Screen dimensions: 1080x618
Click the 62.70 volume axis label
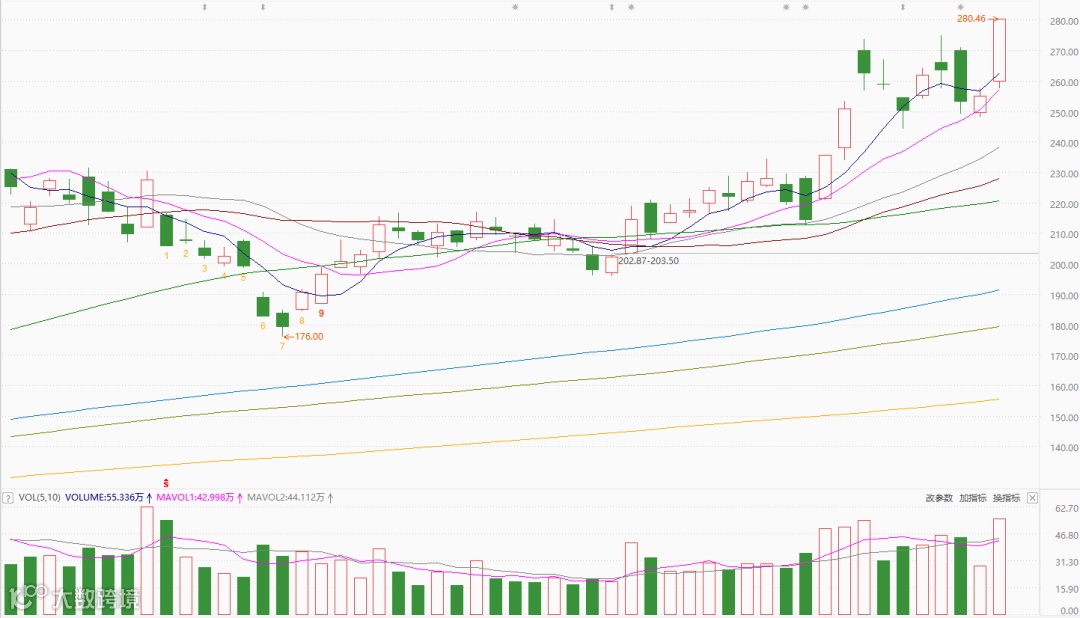[x=1067, y=508]
